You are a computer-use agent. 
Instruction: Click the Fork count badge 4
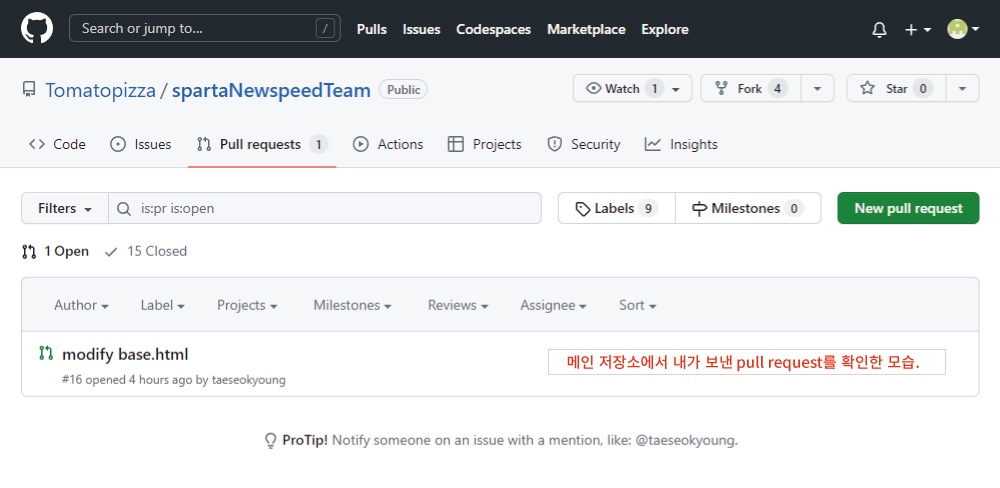(777, 89)
